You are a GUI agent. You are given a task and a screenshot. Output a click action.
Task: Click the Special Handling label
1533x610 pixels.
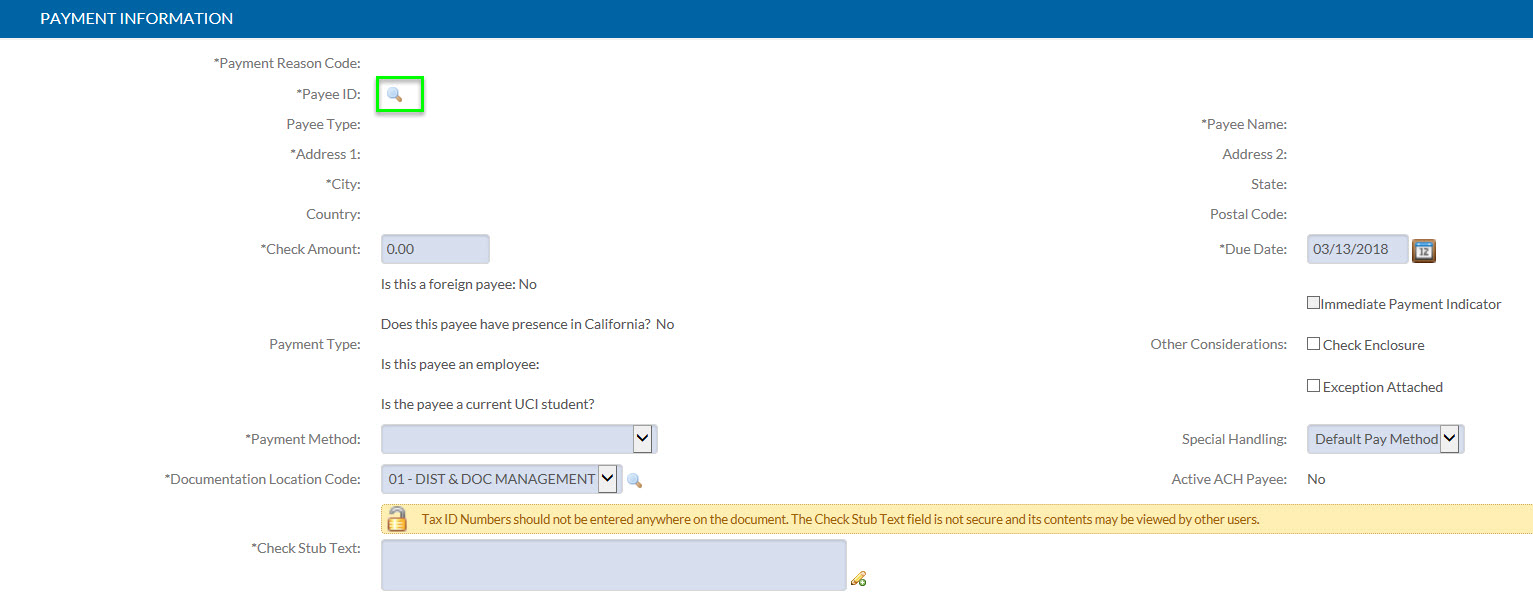click(x=1234, y=439)
